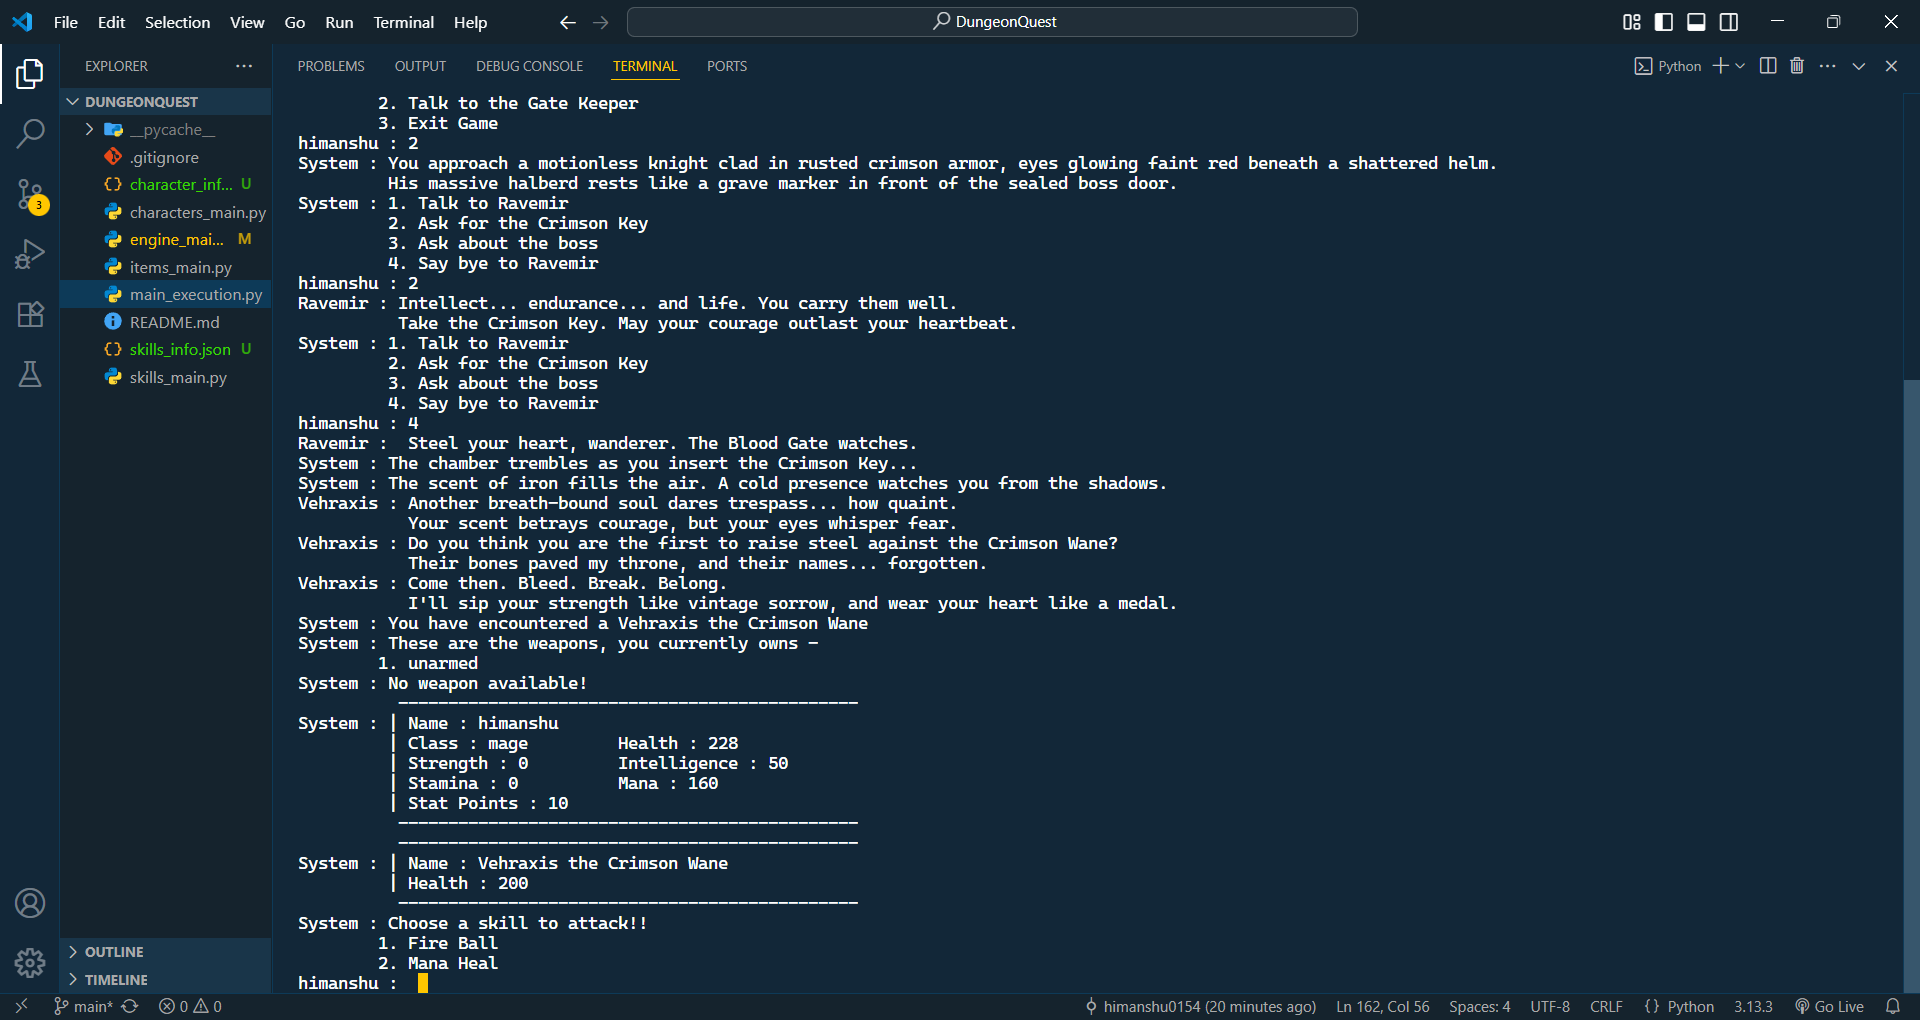
Task: Expand the Timeline section
Action: point(166,980)
